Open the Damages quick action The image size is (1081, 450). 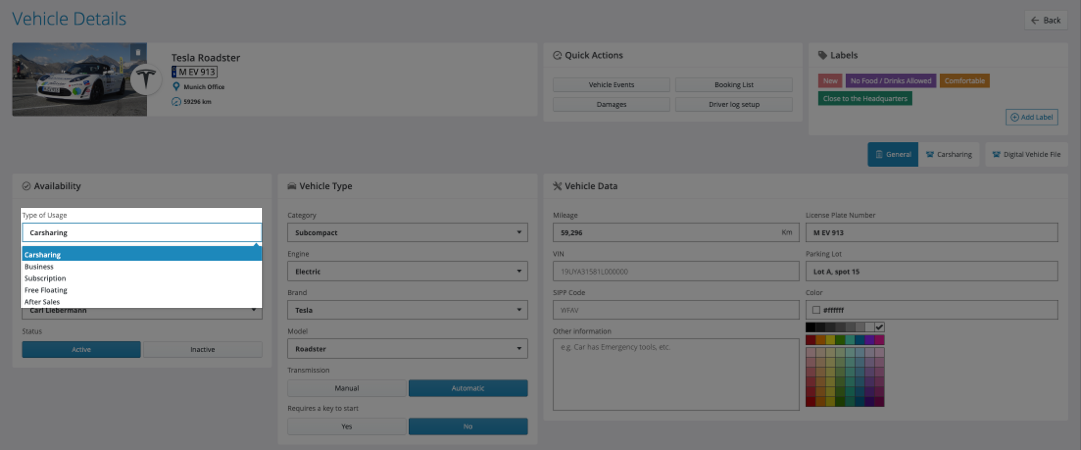pyautogui.click(x=612, y=104)
